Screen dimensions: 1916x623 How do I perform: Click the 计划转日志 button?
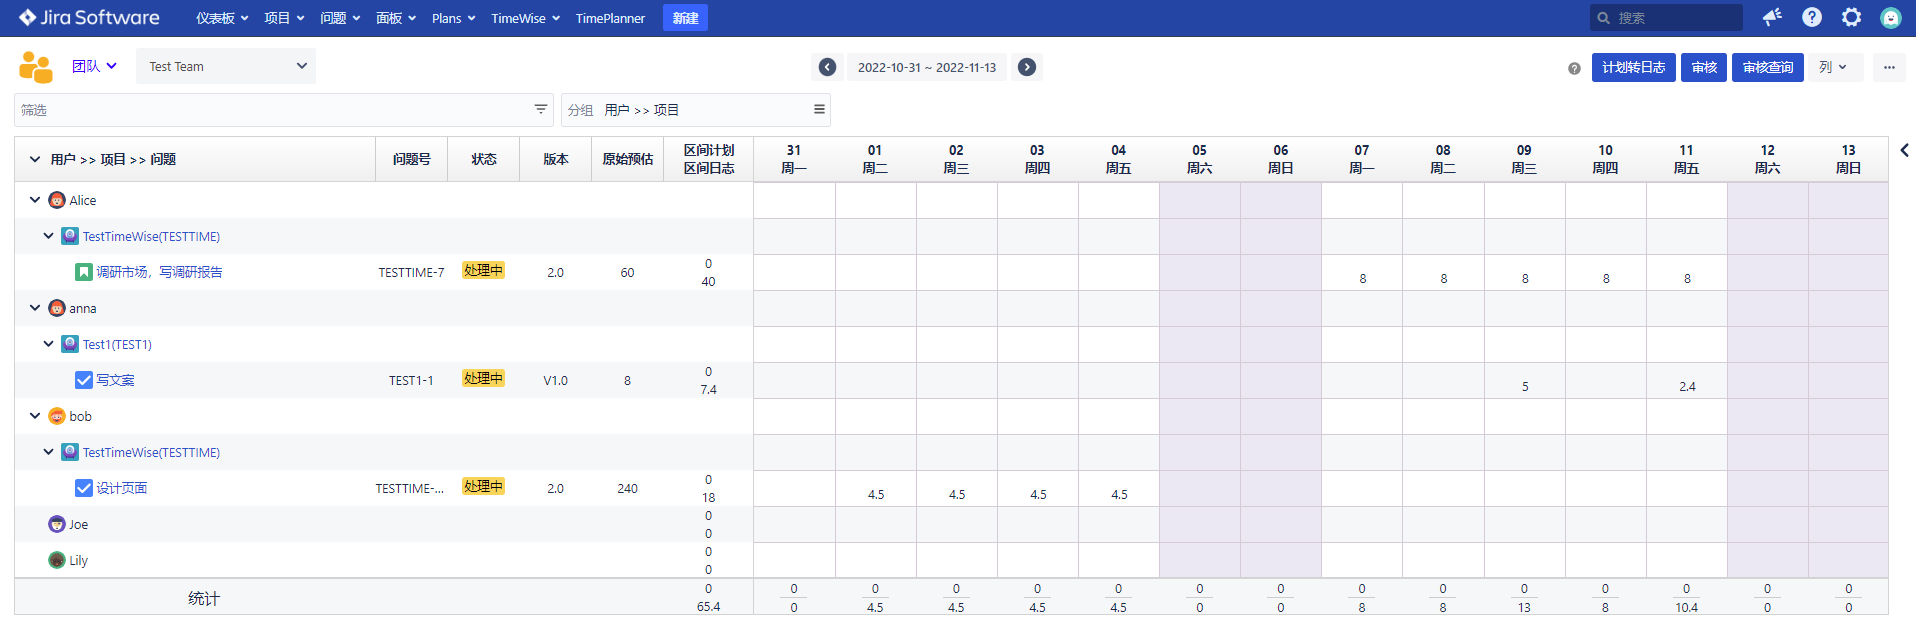click(1632, 67)
